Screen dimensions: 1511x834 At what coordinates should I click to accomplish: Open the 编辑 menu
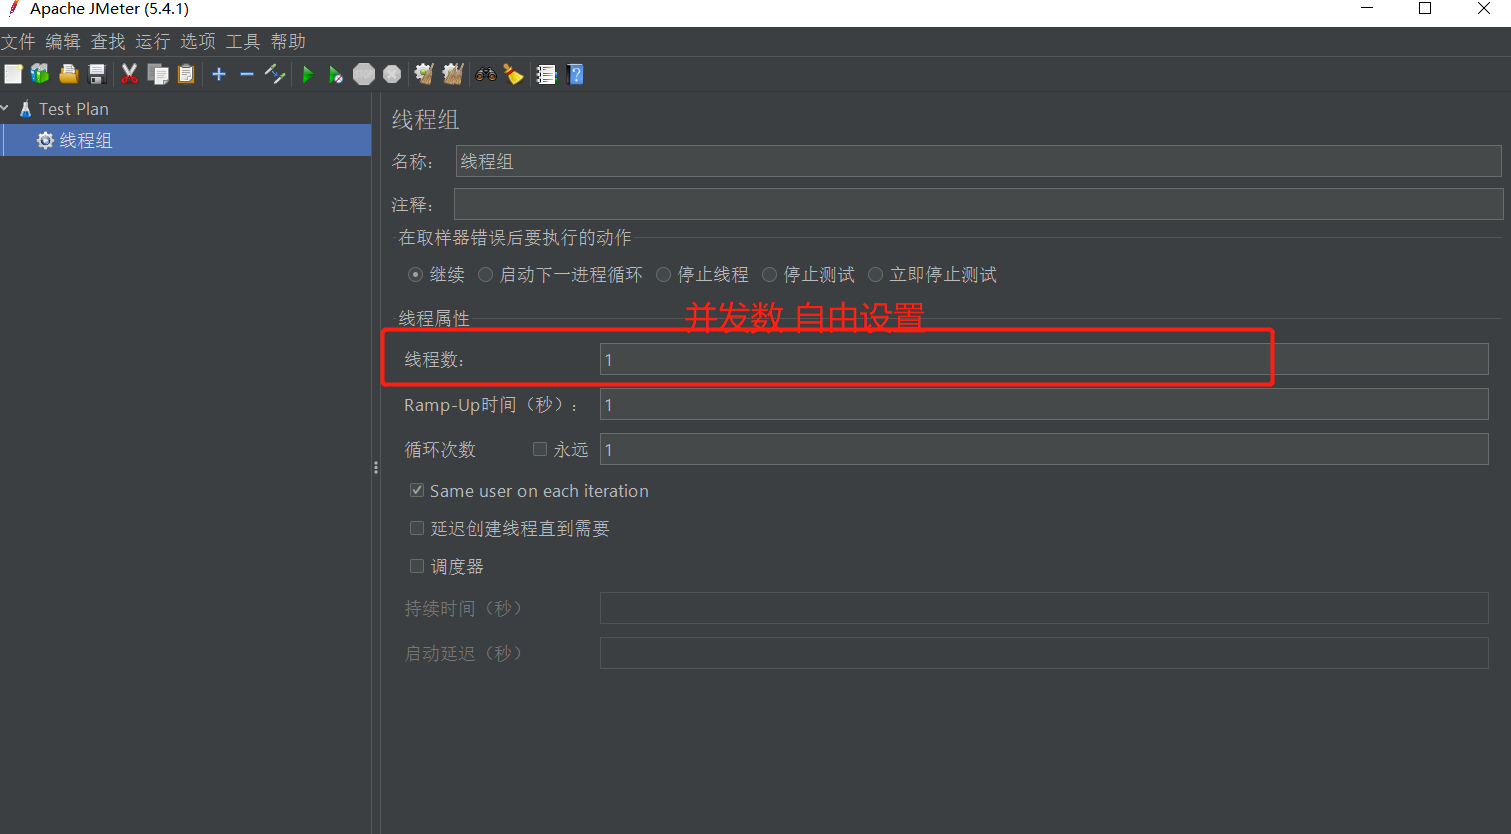[63, 41]
